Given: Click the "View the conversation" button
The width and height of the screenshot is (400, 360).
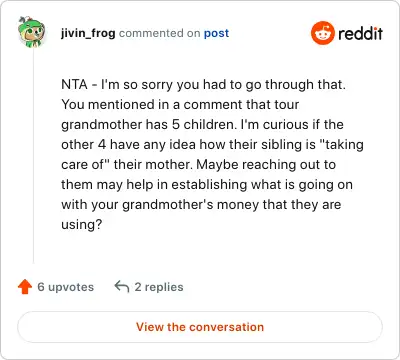Looking at the screenshot, I should (x=200, y=327).
